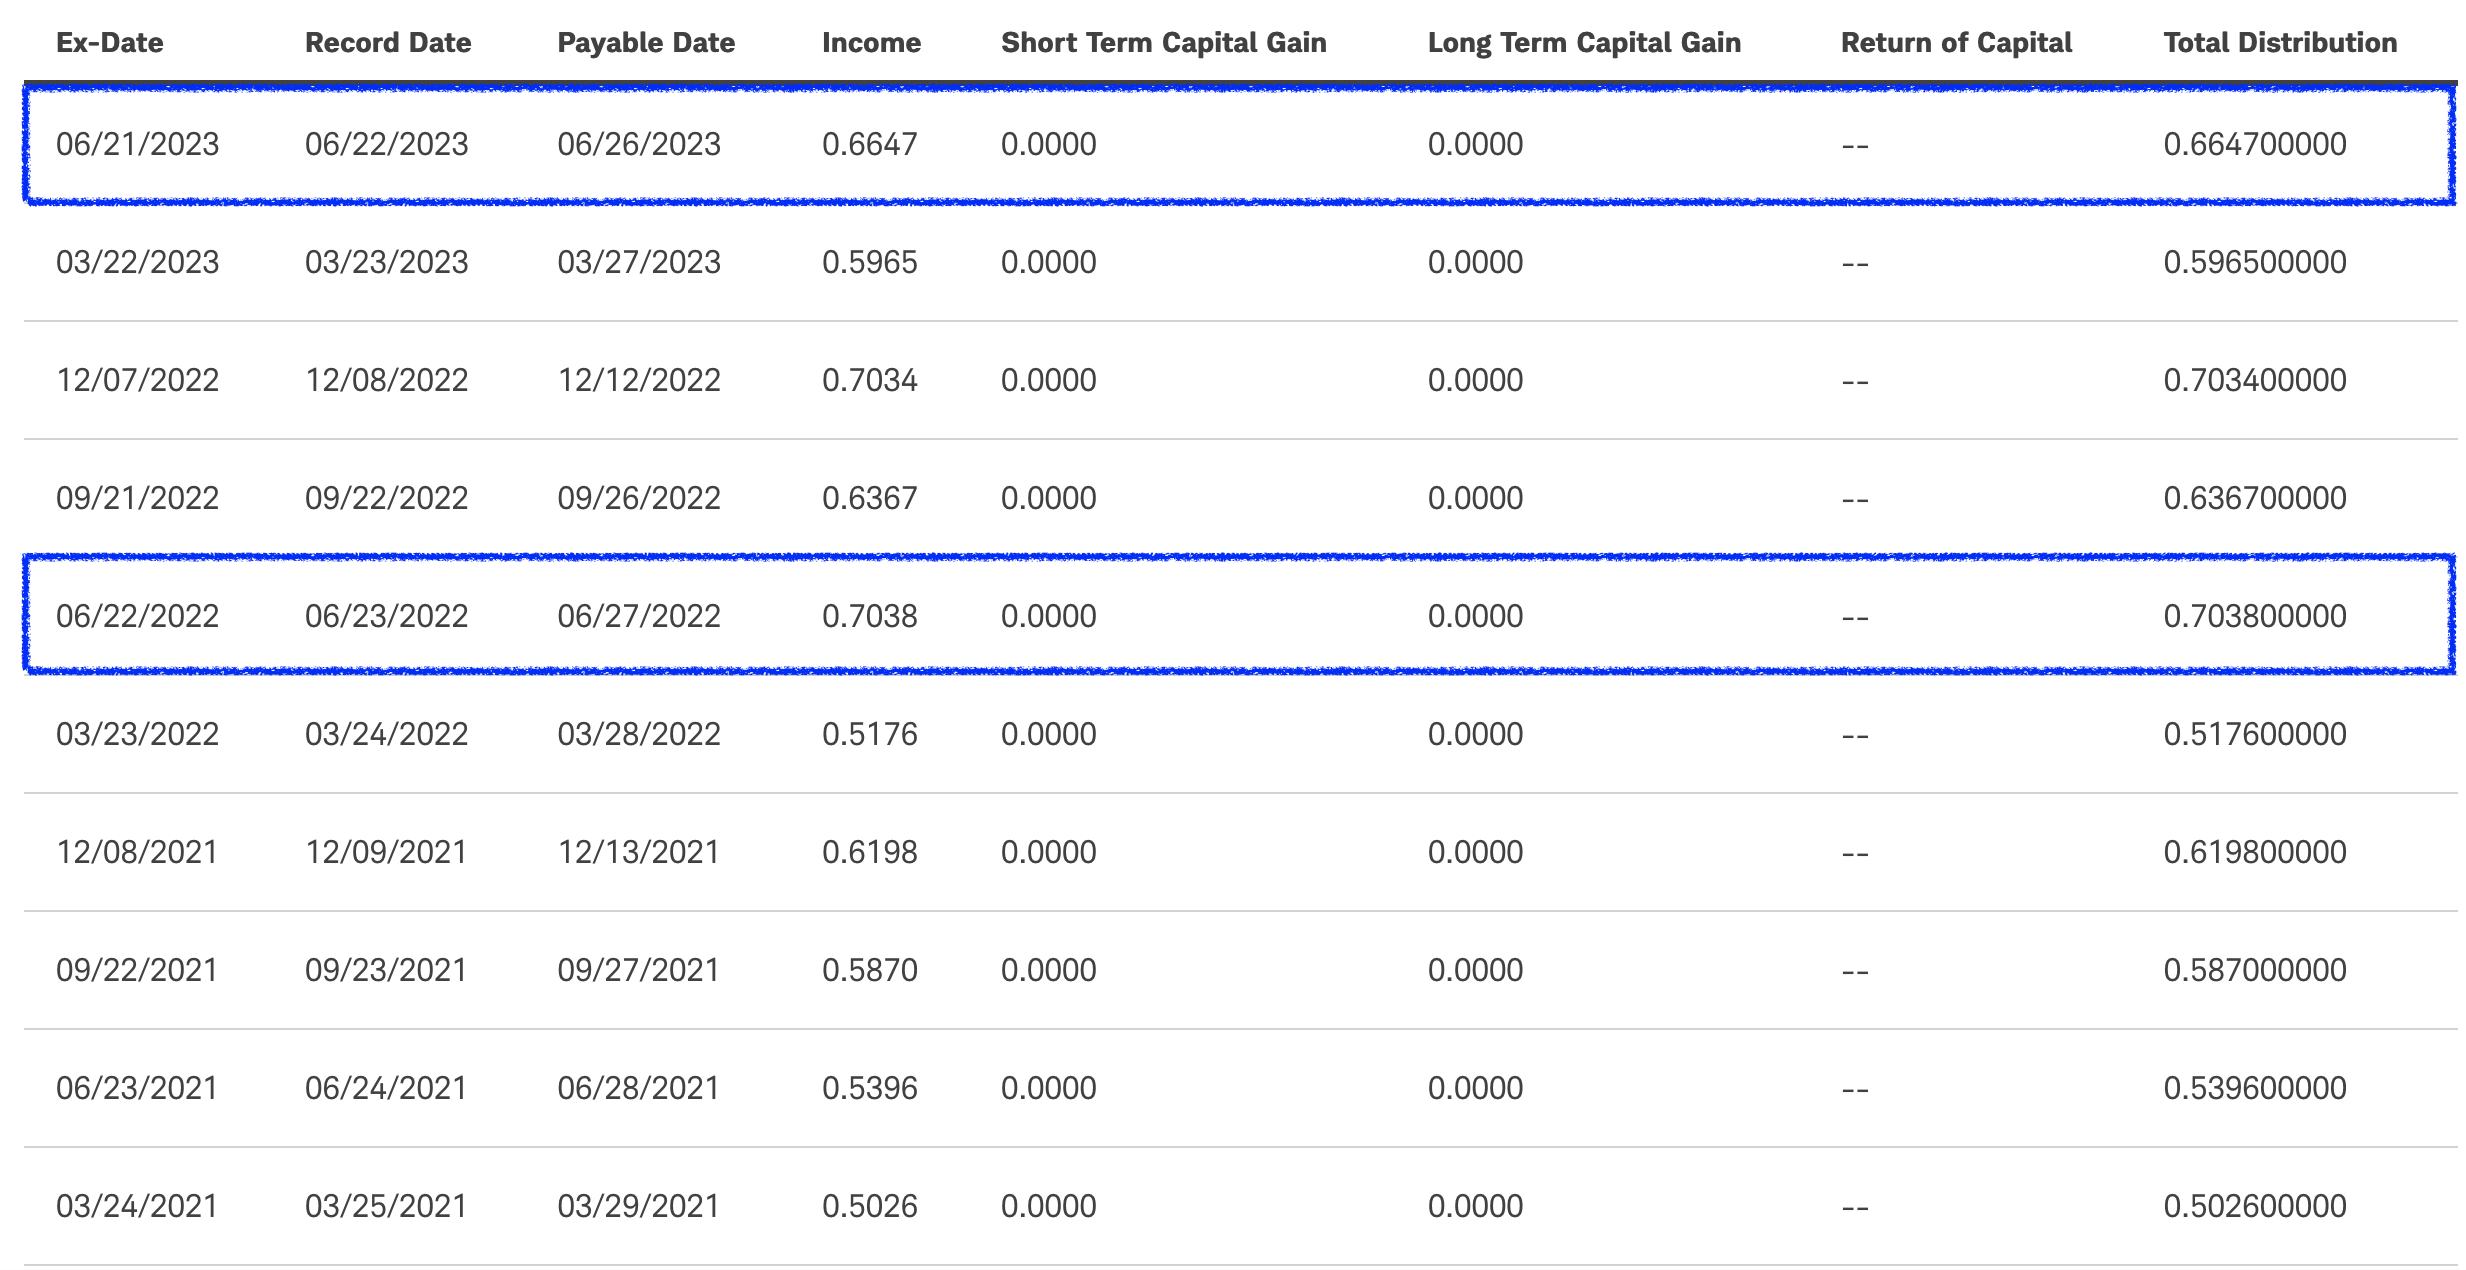The height and width of the screenshot is (1270, 2466).
Task: Select the 03/22/2023 ex-date row
Action: point(137,263)
